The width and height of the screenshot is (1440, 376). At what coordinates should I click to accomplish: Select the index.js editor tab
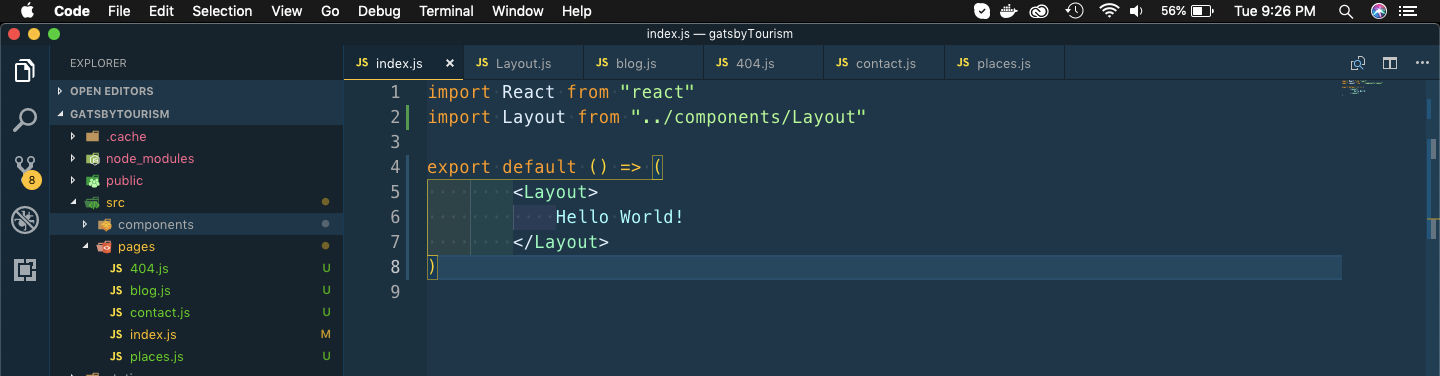[x=403, y=63]
